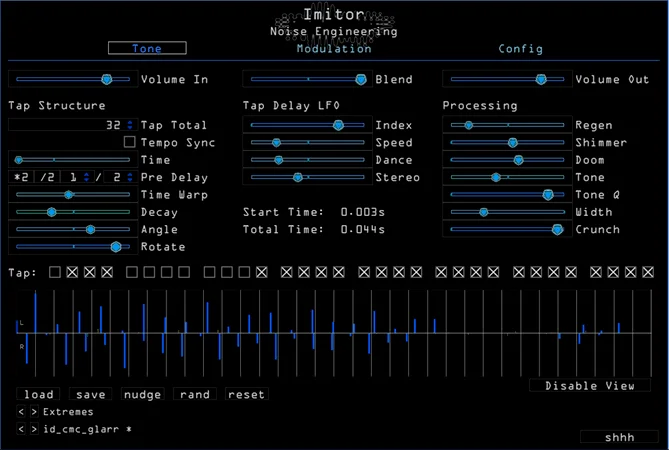The image size is (669, 450).
Task: Switch to the Tone tab
Action: point(147,48)
